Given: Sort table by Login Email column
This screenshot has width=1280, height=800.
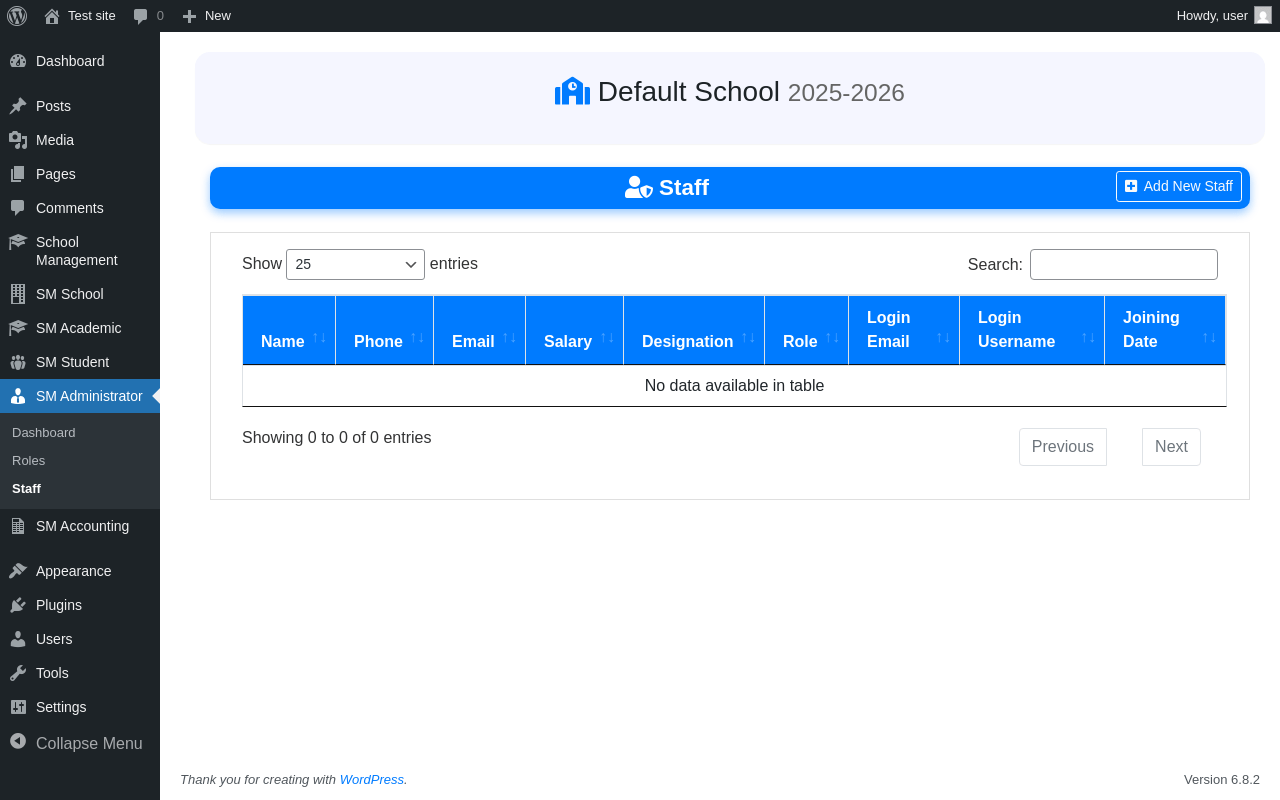Looking at the screenshot, I should click(904, 330).
